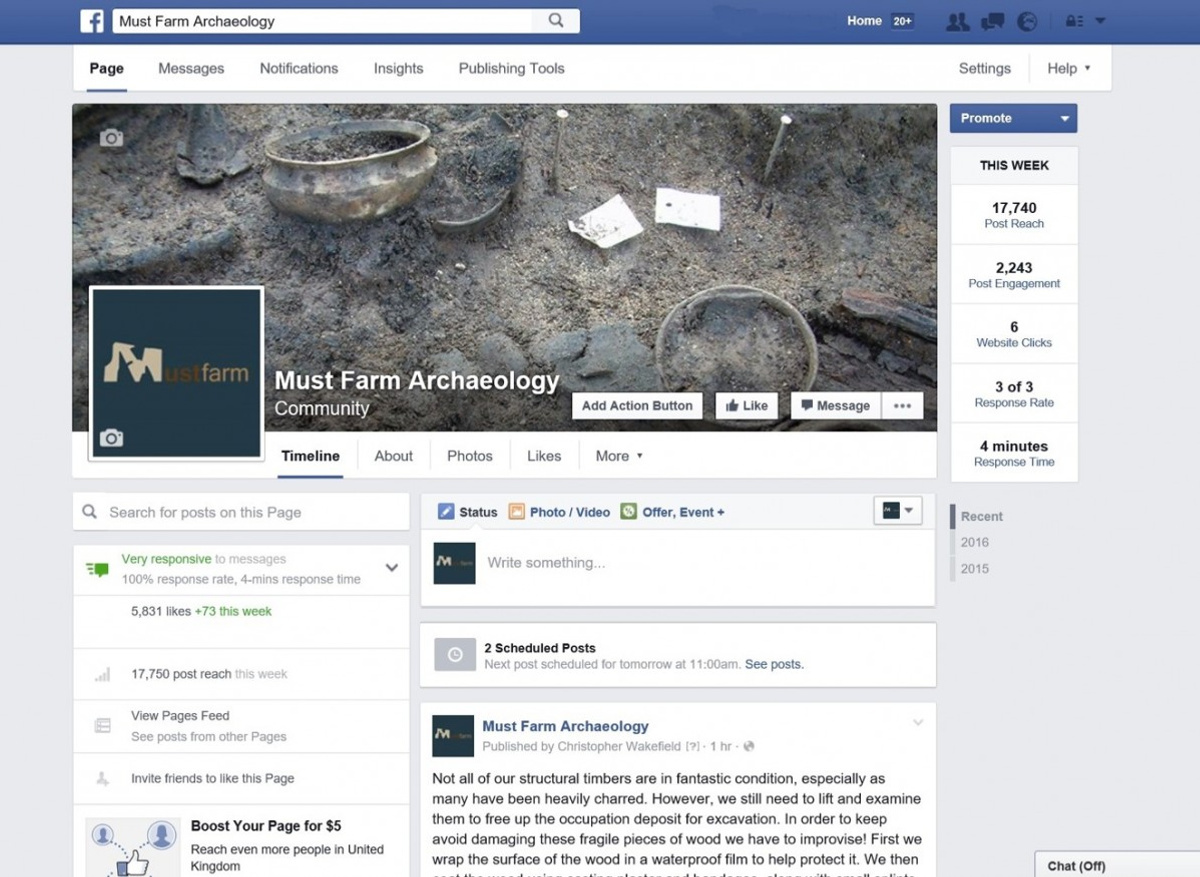Open Publishing Tools tab
Viewport: 1200px width, 877px height.
pyautogui.click(x=512, y=68)
